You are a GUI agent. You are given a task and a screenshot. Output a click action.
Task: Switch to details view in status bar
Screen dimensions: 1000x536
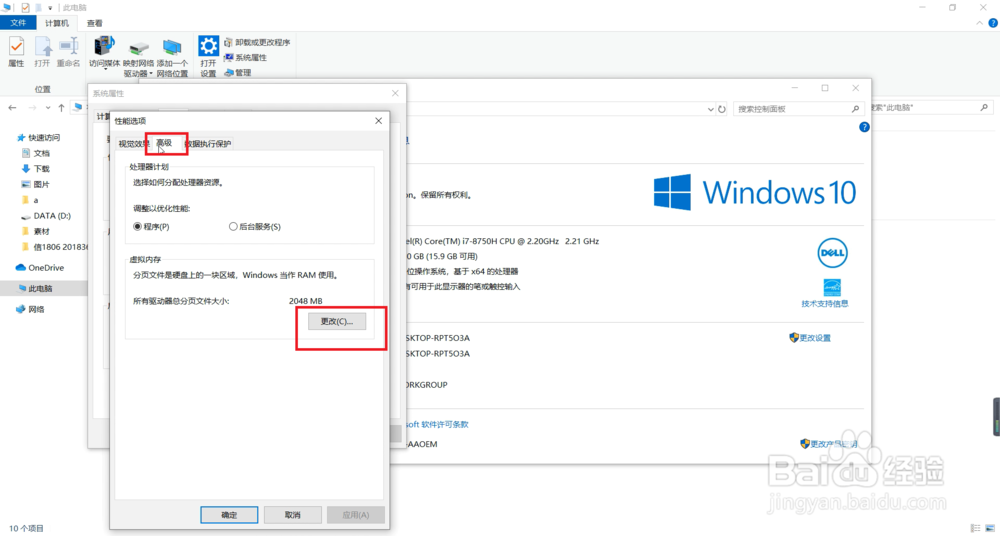coord(976,528)
